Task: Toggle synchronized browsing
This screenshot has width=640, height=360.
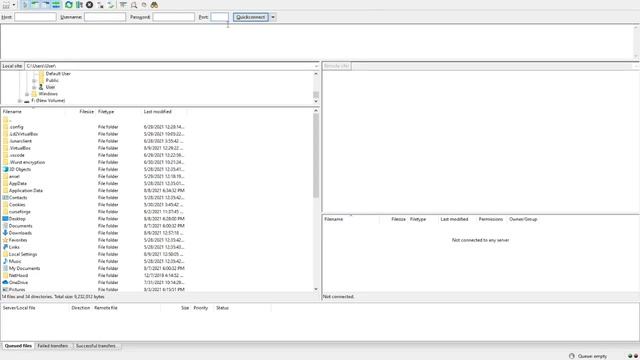Action: click(x=144, y=5)
